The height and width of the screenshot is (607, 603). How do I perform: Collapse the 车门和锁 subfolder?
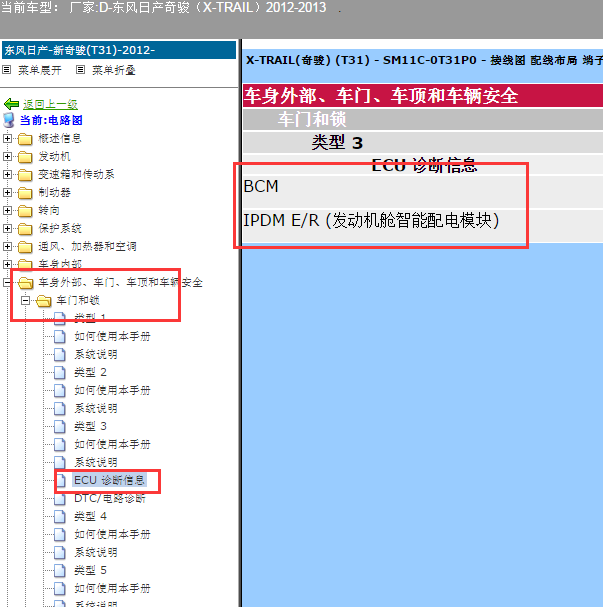tap(25, 300)
